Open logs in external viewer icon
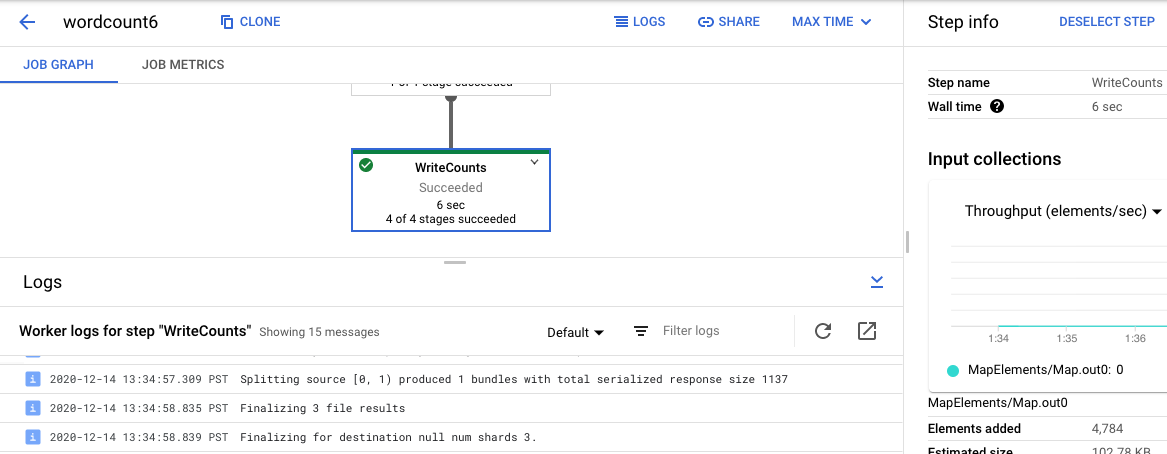 point(867,331)
